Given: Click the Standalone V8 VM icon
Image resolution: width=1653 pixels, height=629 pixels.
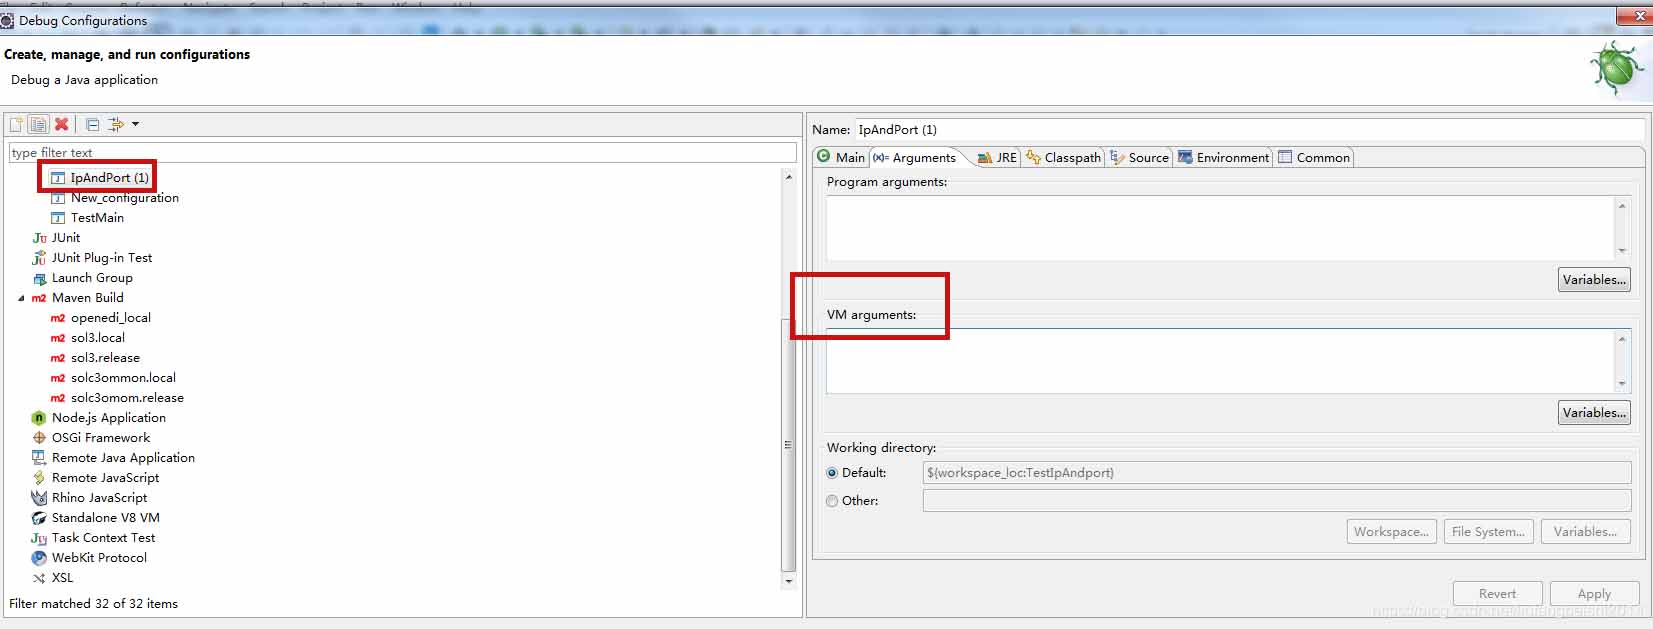Looking at the screenshot, I should (x=39, y=517).
